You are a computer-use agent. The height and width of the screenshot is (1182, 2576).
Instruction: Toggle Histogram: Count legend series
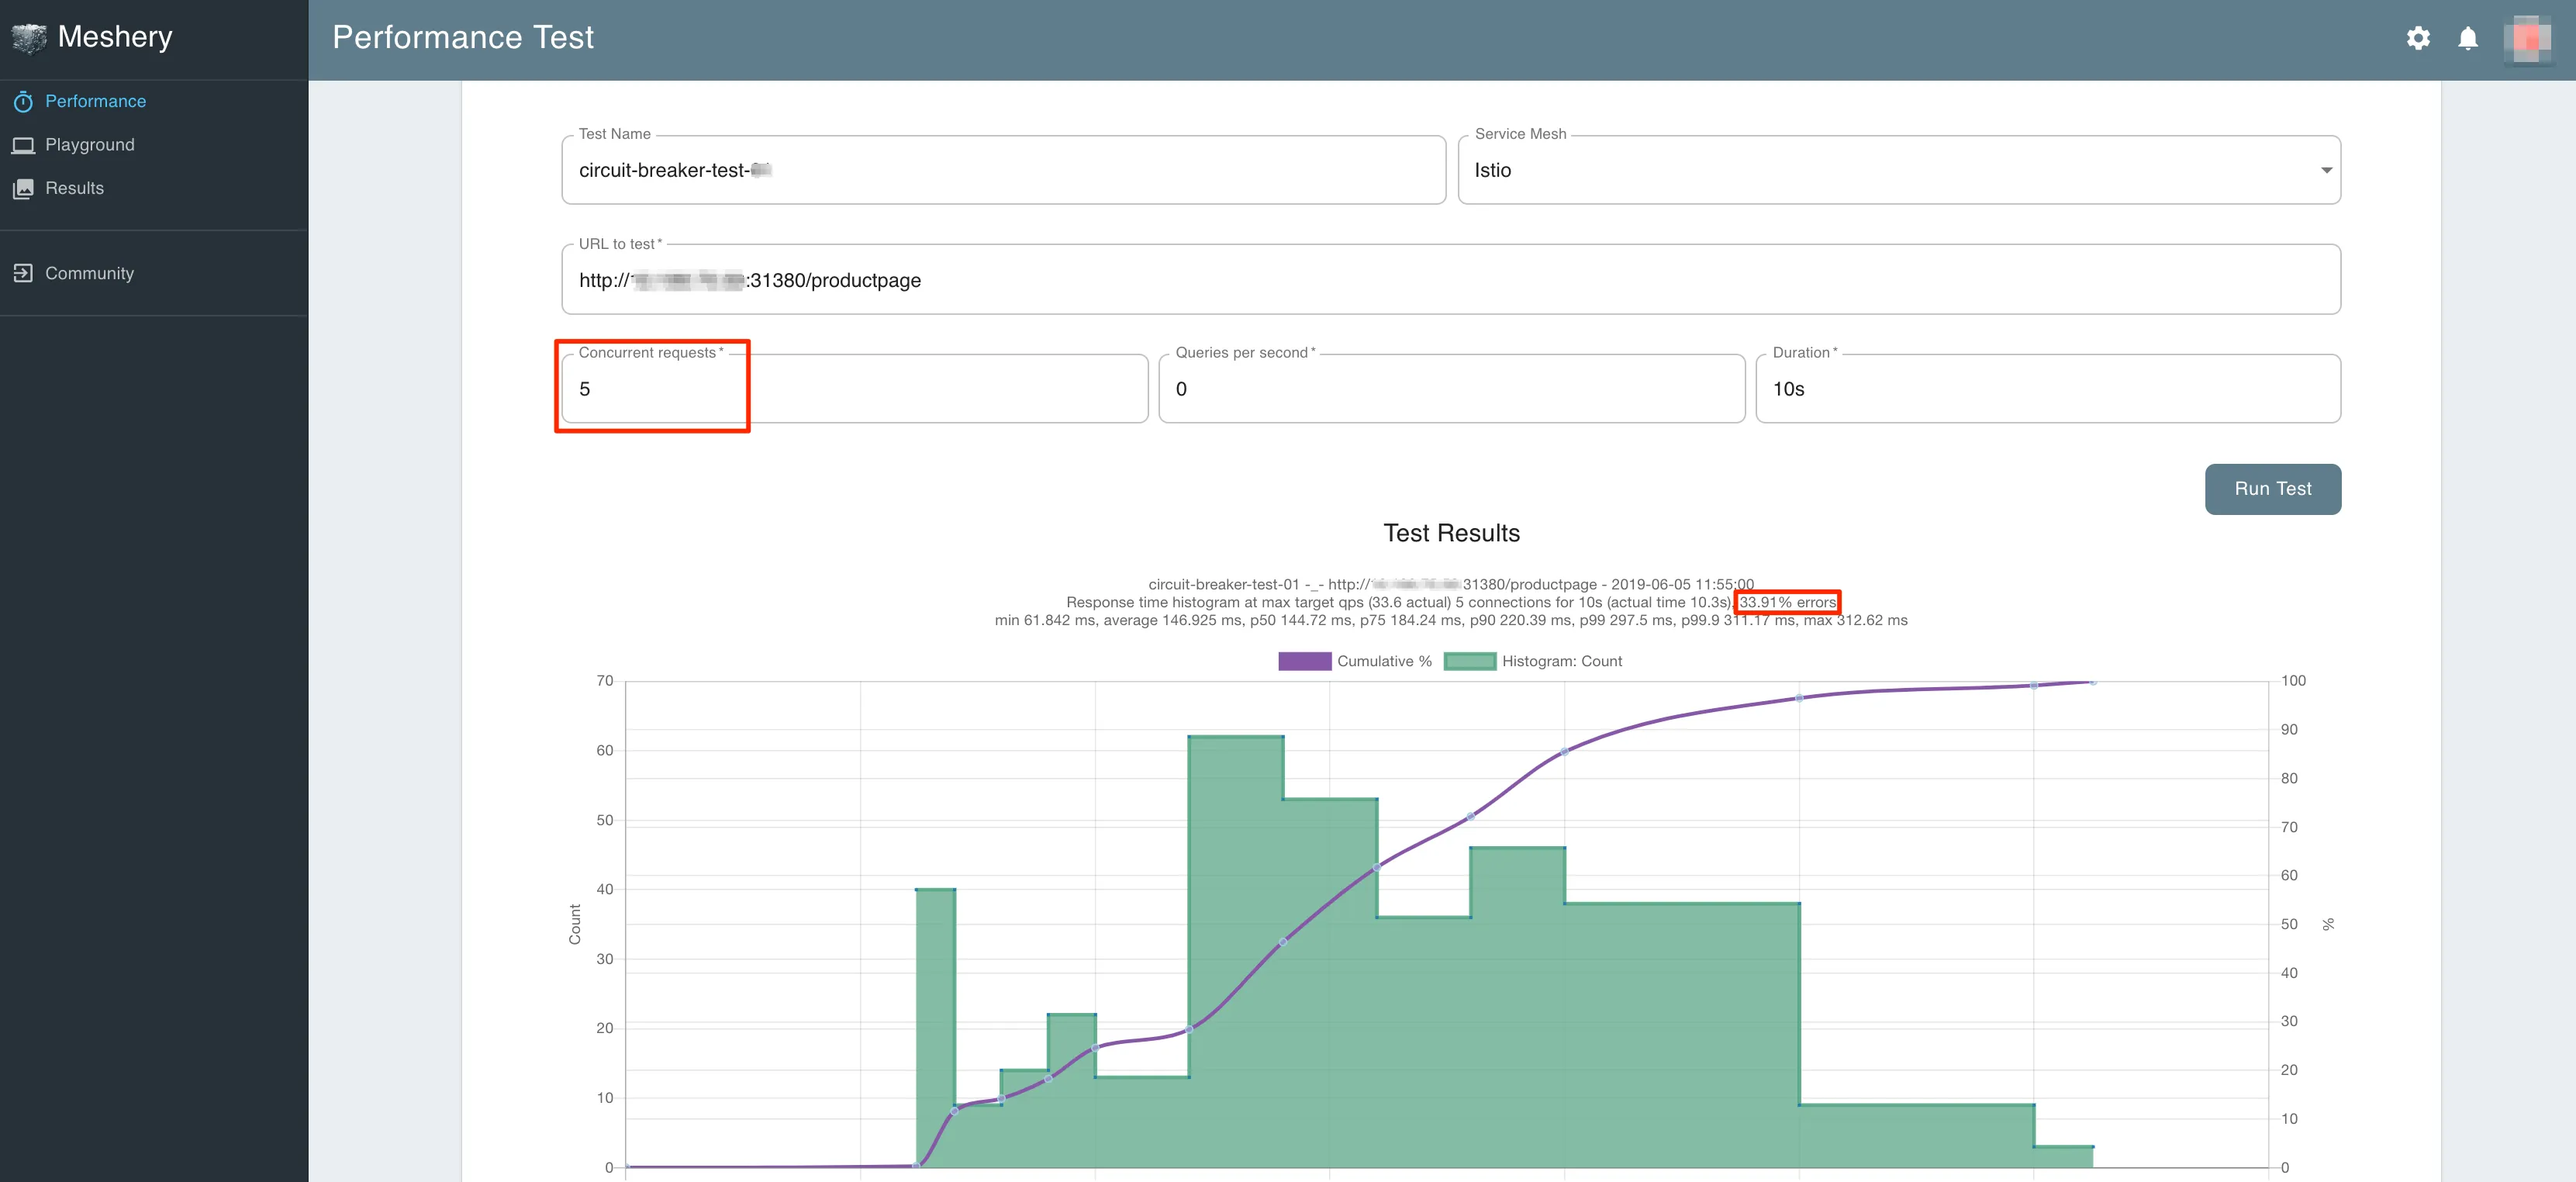1561,661
